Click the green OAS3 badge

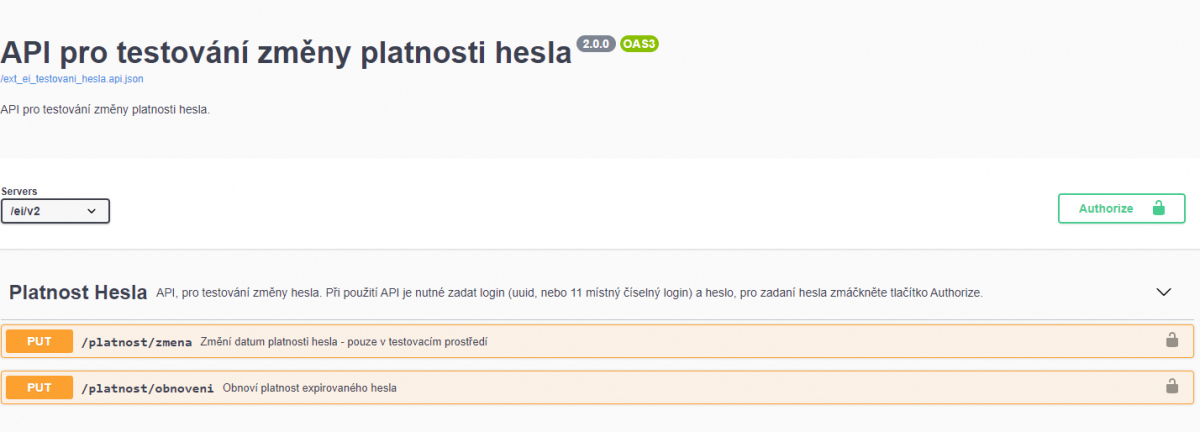coord(640,44)
